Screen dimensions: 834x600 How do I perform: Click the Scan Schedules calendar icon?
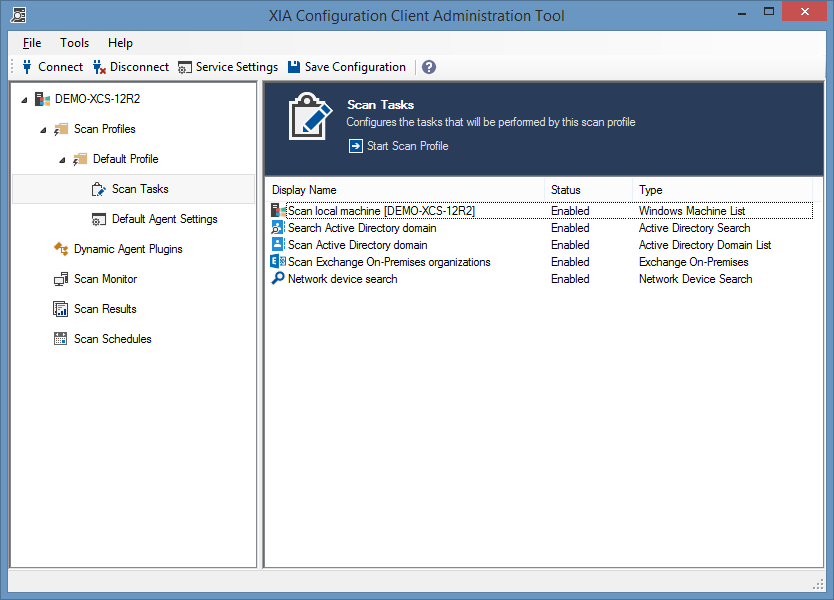click(61, 339)
